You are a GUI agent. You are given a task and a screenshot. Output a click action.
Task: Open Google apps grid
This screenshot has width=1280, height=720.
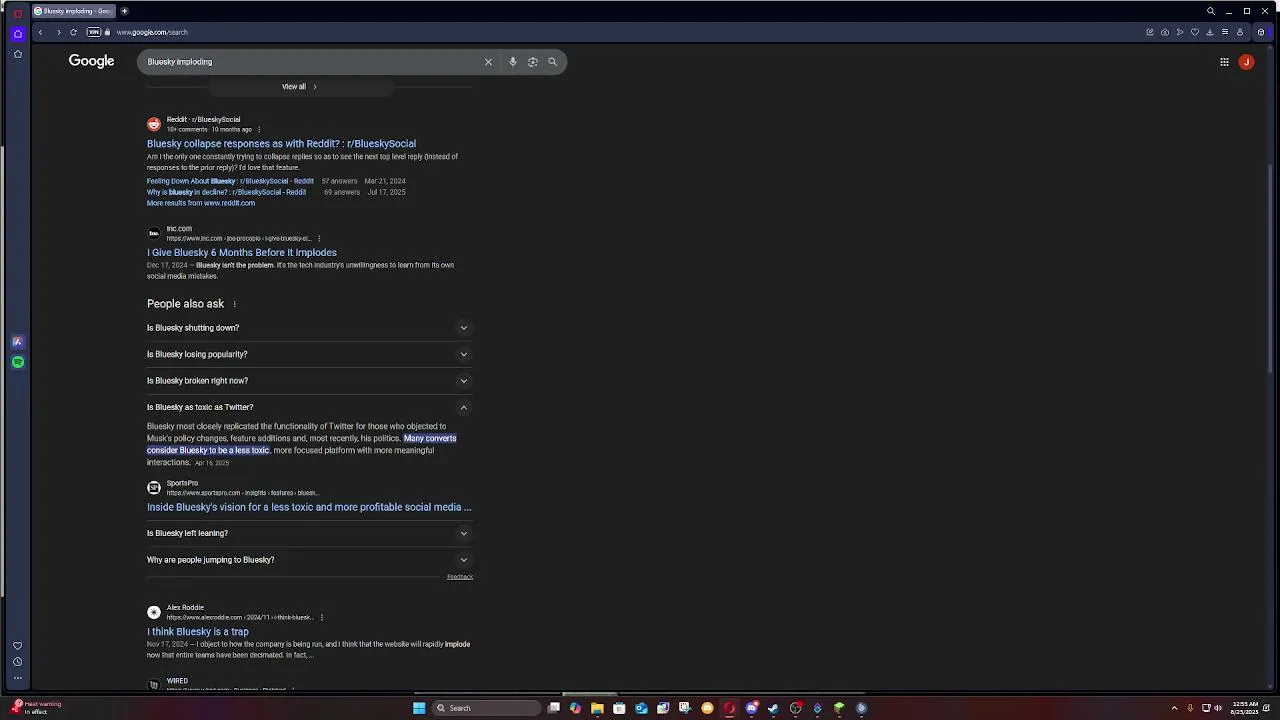click(1224, 62)
